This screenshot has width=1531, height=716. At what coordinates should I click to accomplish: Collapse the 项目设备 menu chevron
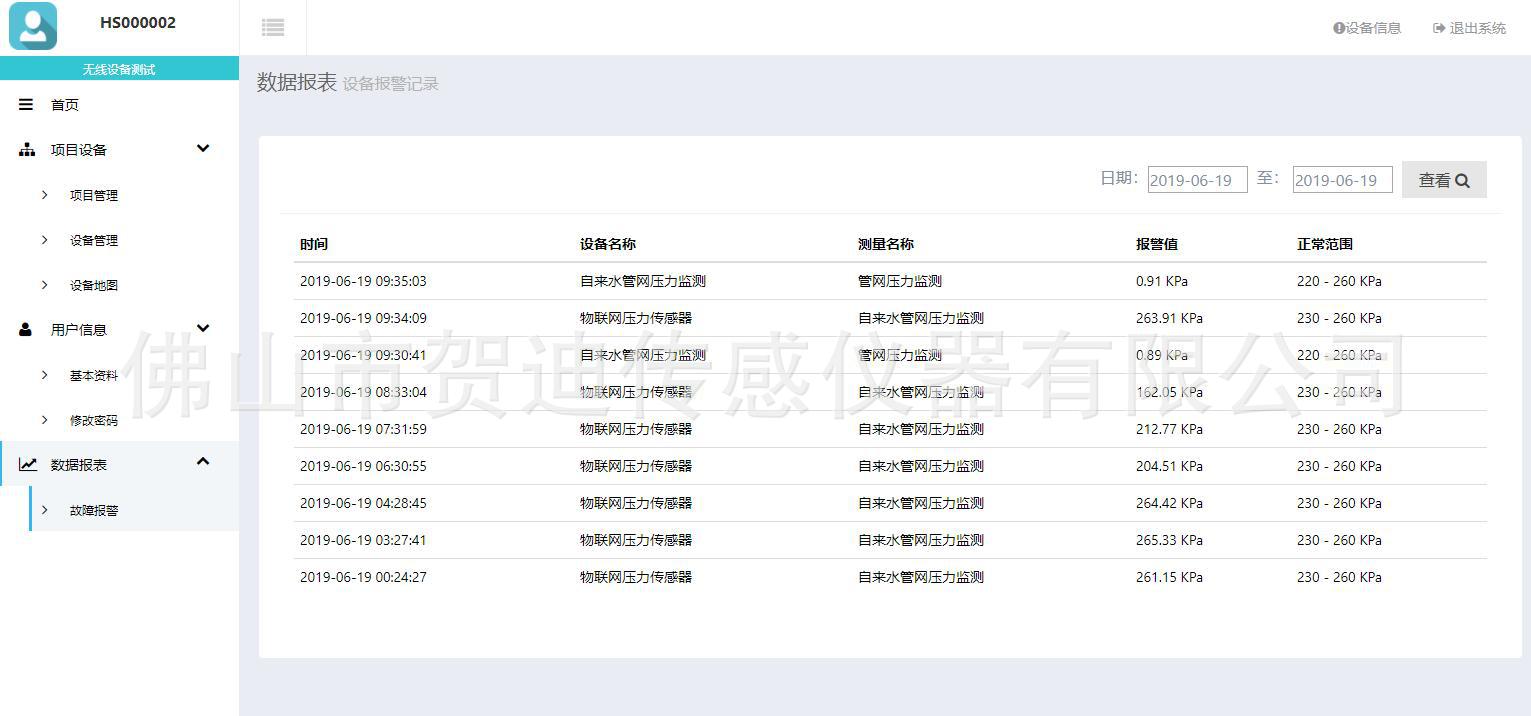[x=203, y=149]
